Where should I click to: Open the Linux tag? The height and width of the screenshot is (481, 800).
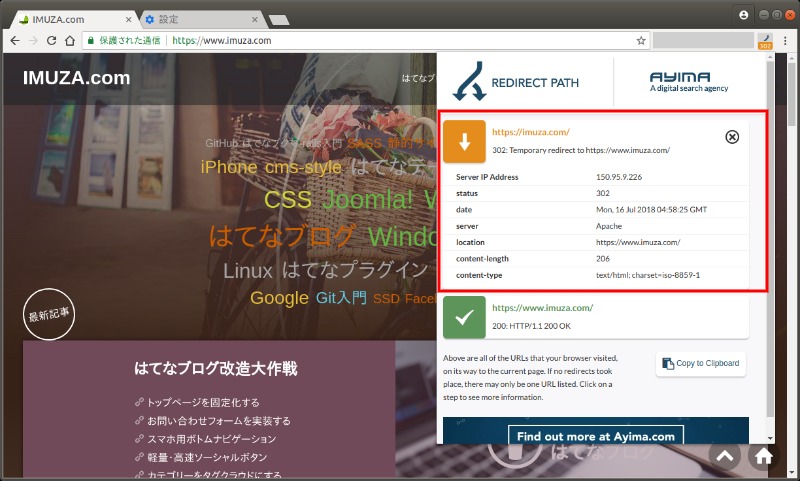click(x=248, y=270)
